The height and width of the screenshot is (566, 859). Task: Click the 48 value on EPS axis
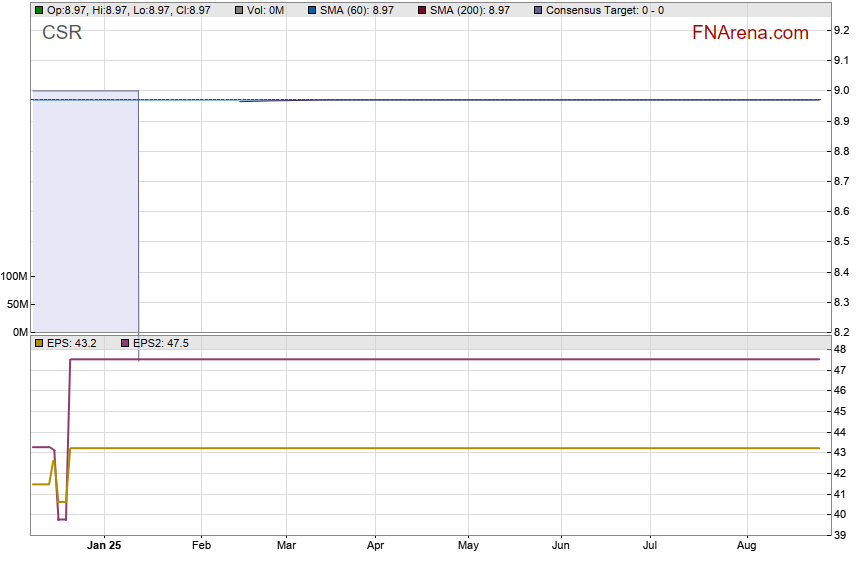point(840,349)
